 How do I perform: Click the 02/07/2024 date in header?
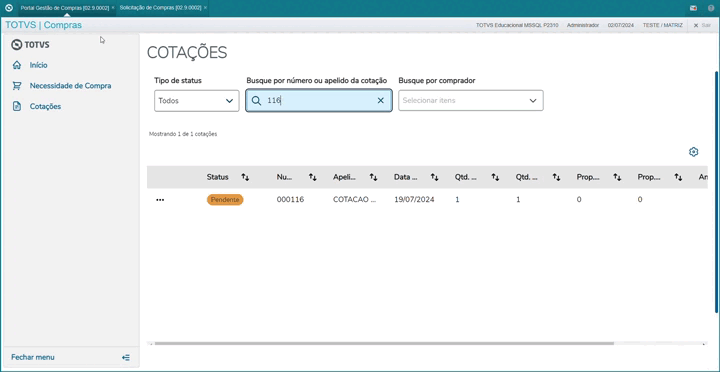pos(621,25)
